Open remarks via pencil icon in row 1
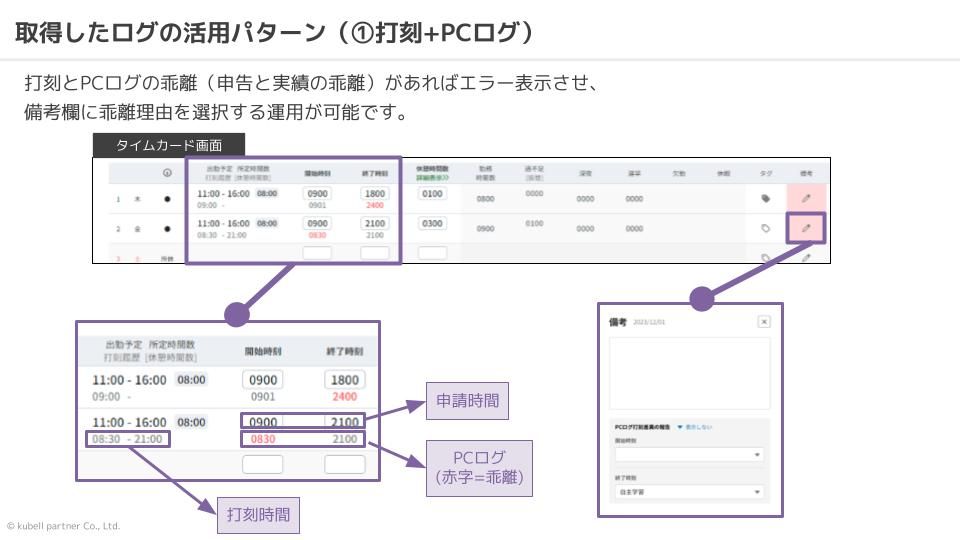The width and height of the screenshot is (960, 540). (806, 198)
